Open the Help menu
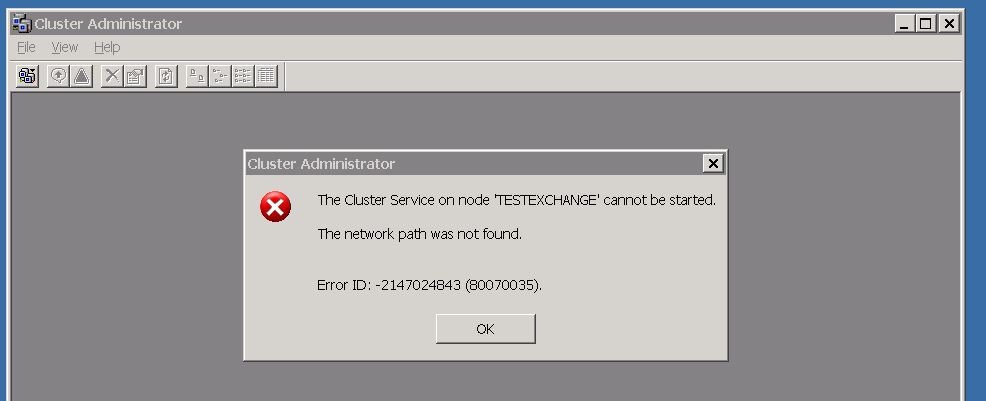 107,47
